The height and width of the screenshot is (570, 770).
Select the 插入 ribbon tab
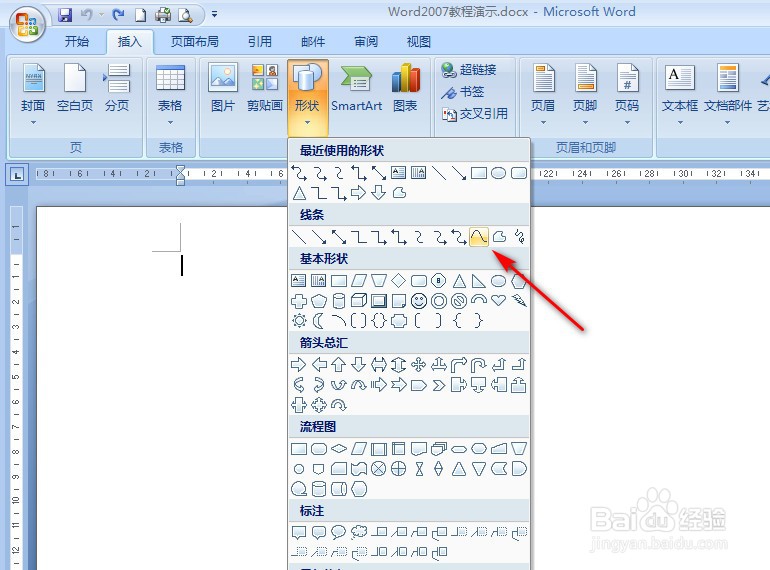pyautogui.click(x=130, y=42)
